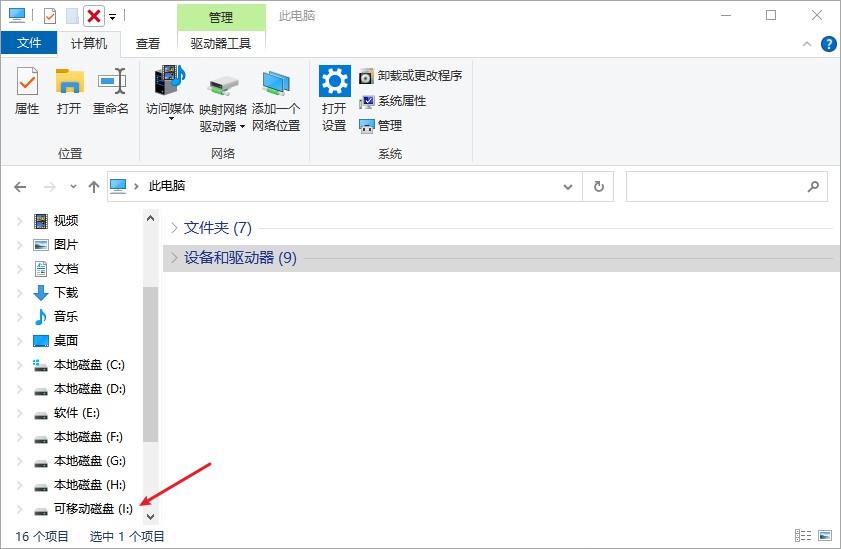The height and width of the screenshot is (549, 841).
Task: Select 可移动磁盘 (I:) in navigation pane
Action: 93,509
